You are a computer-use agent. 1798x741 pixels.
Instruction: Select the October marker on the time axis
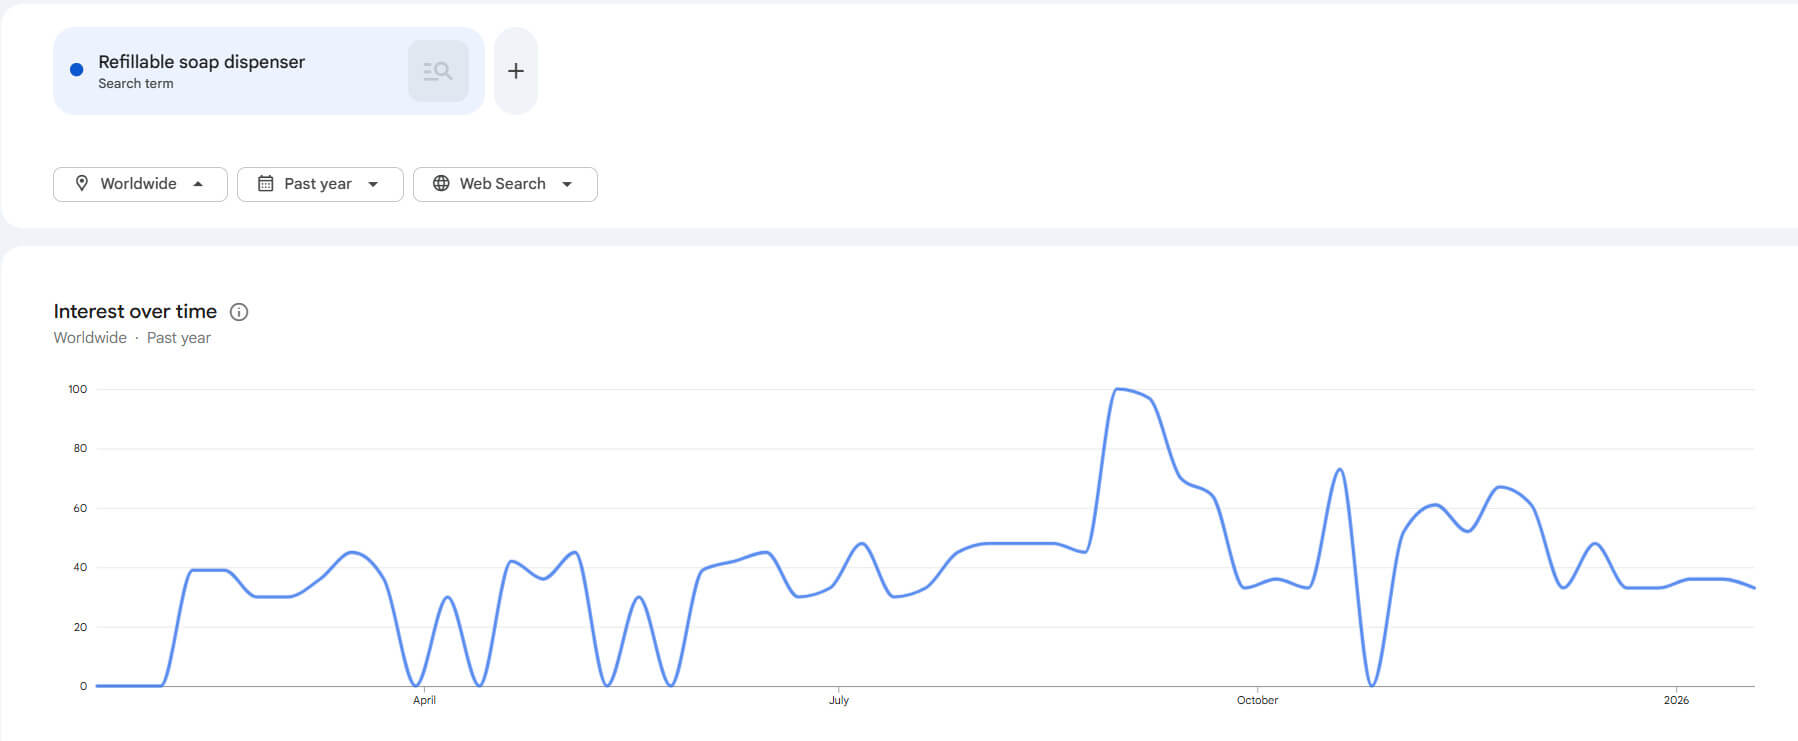click(1257, 700)
